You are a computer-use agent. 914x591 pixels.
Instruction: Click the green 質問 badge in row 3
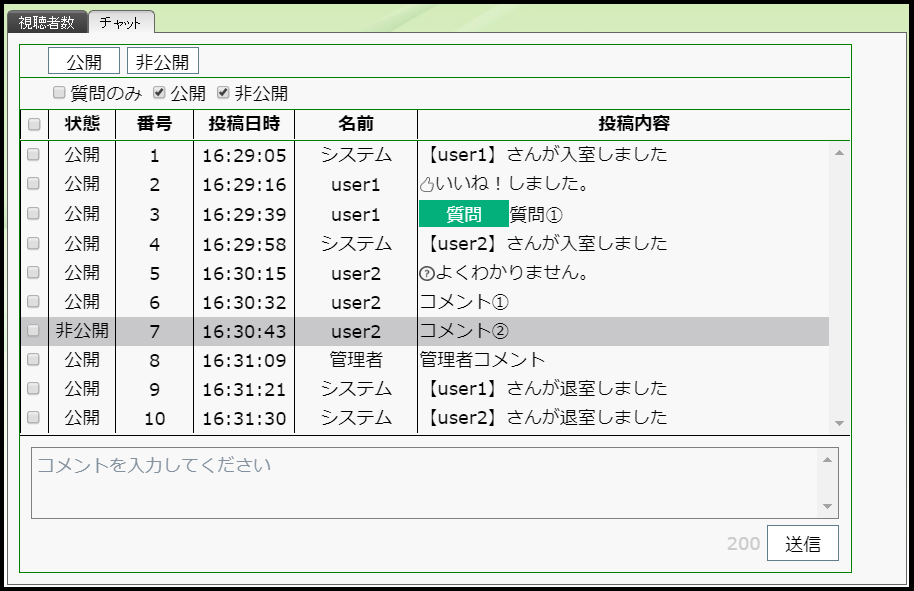463,214
